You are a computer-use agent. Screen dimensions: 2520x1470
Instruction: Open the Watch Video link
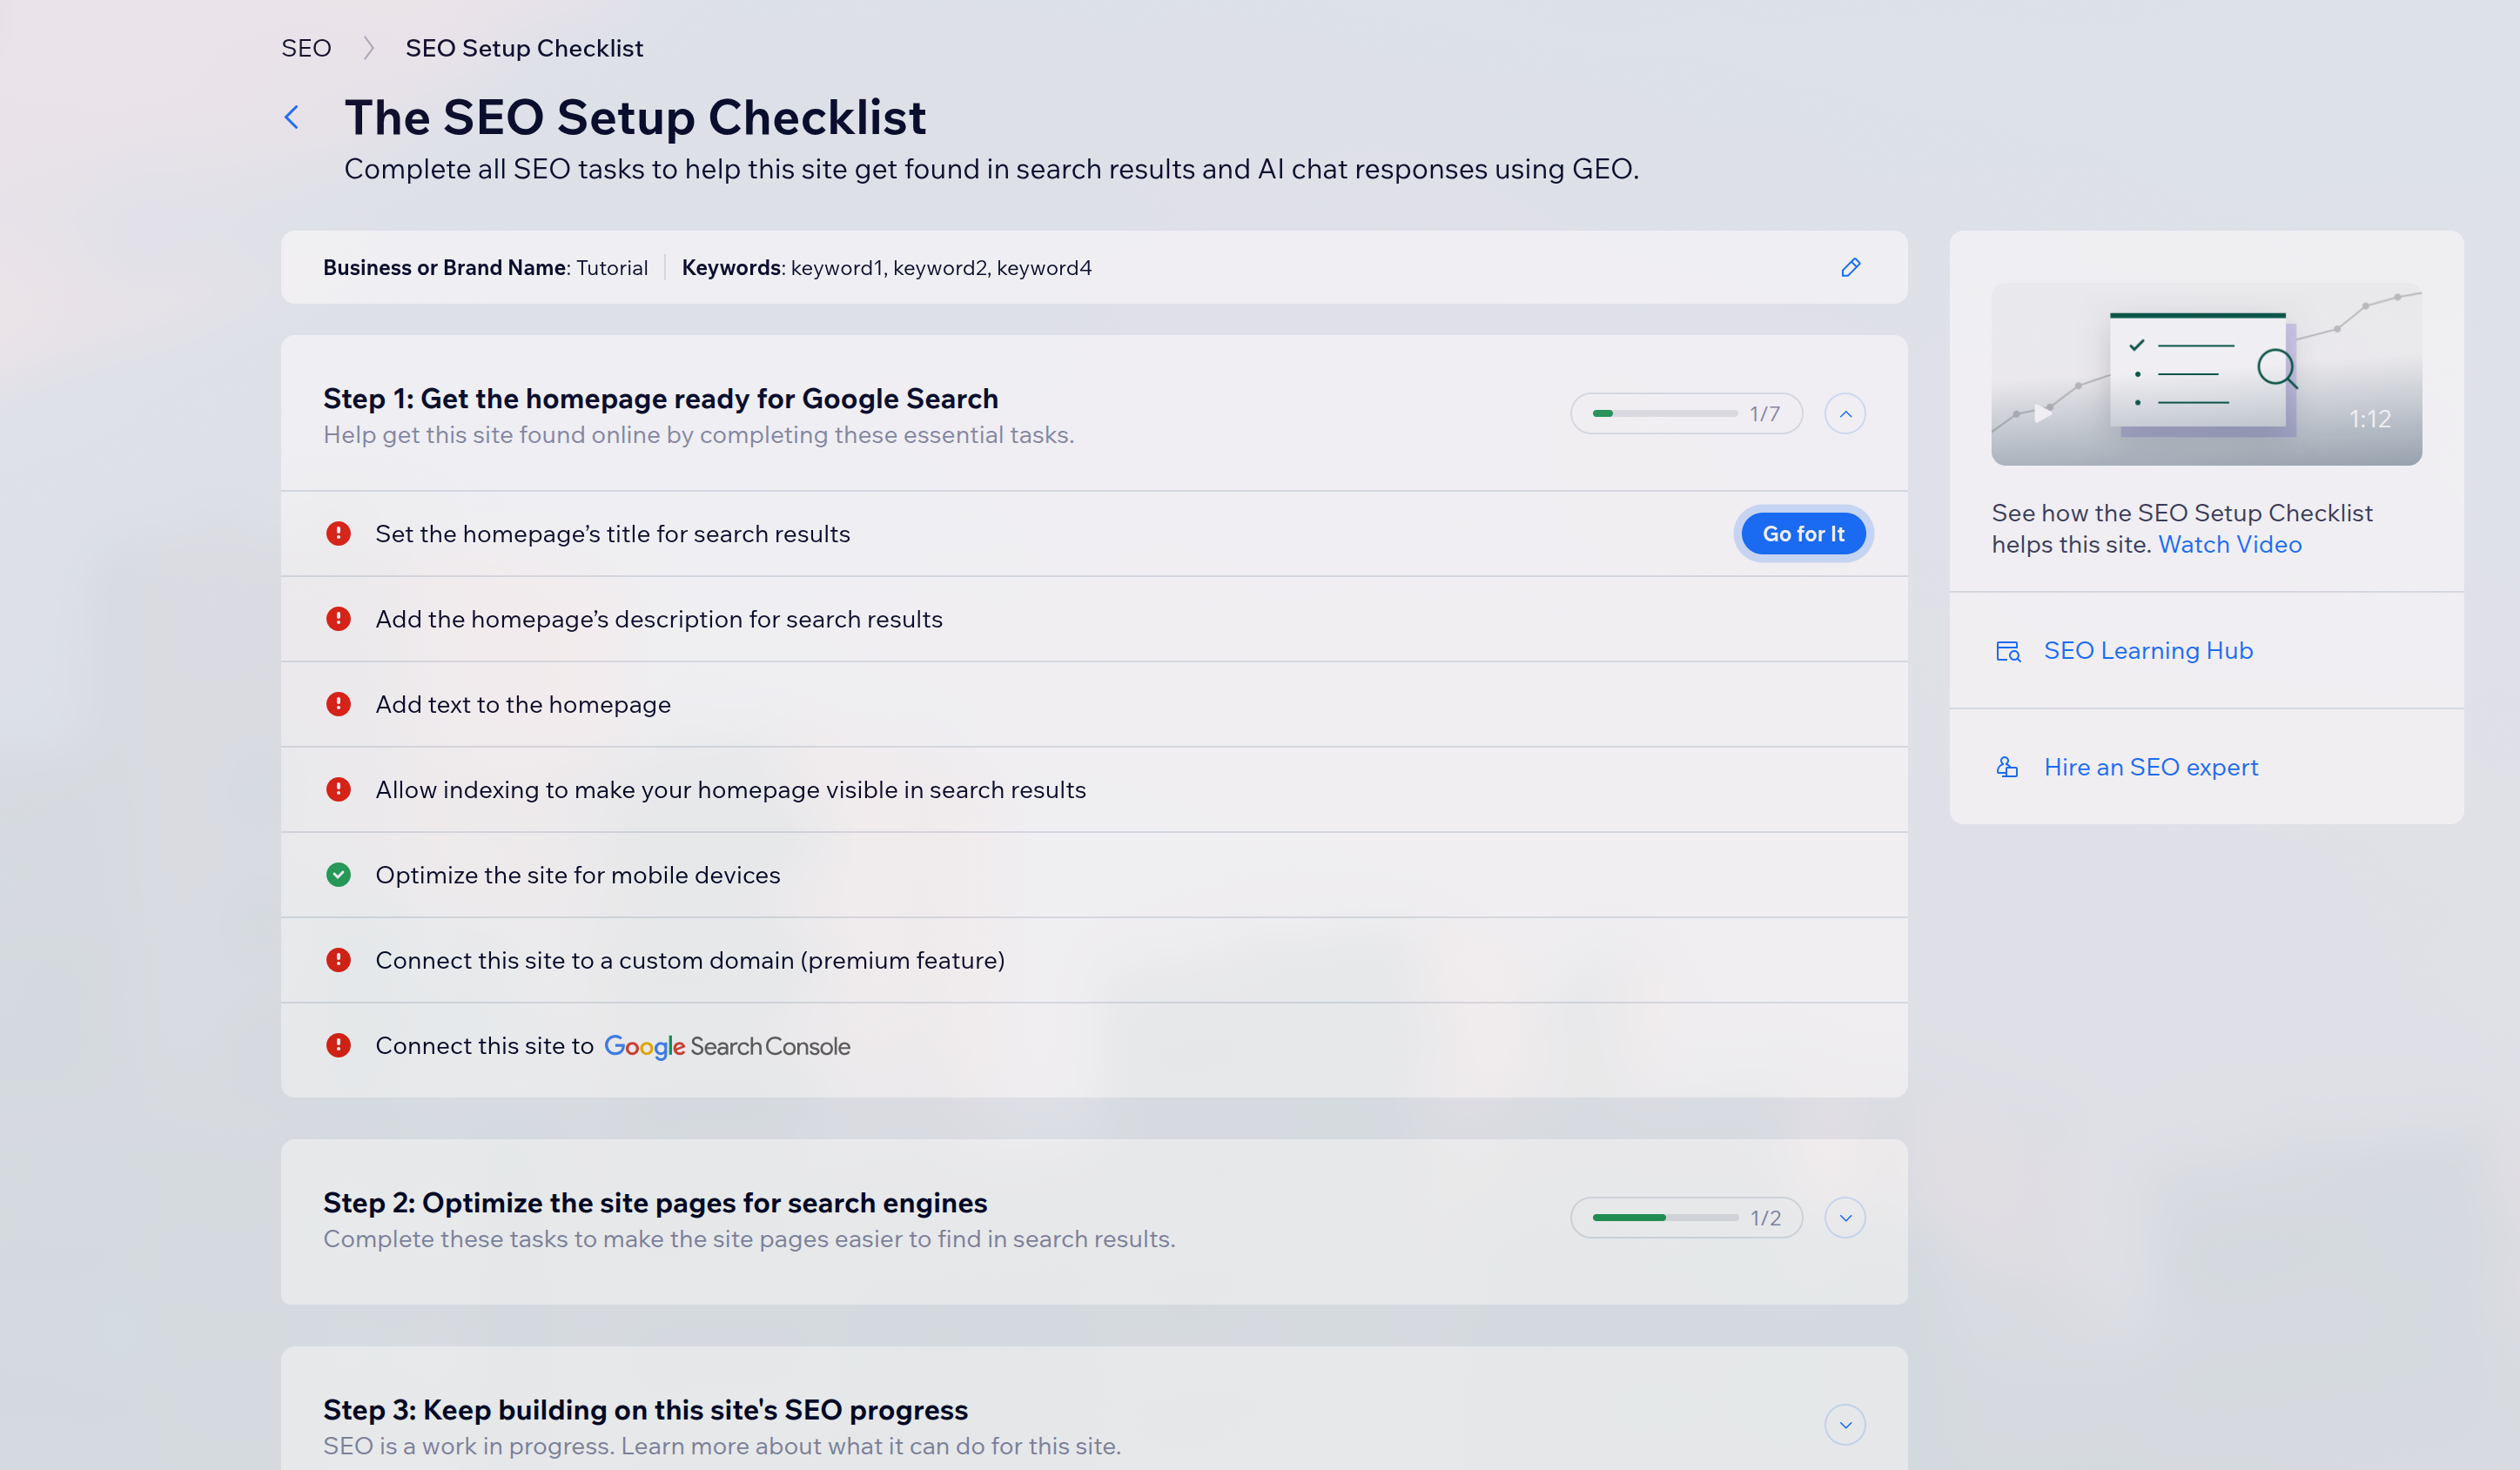[2230, 544]
